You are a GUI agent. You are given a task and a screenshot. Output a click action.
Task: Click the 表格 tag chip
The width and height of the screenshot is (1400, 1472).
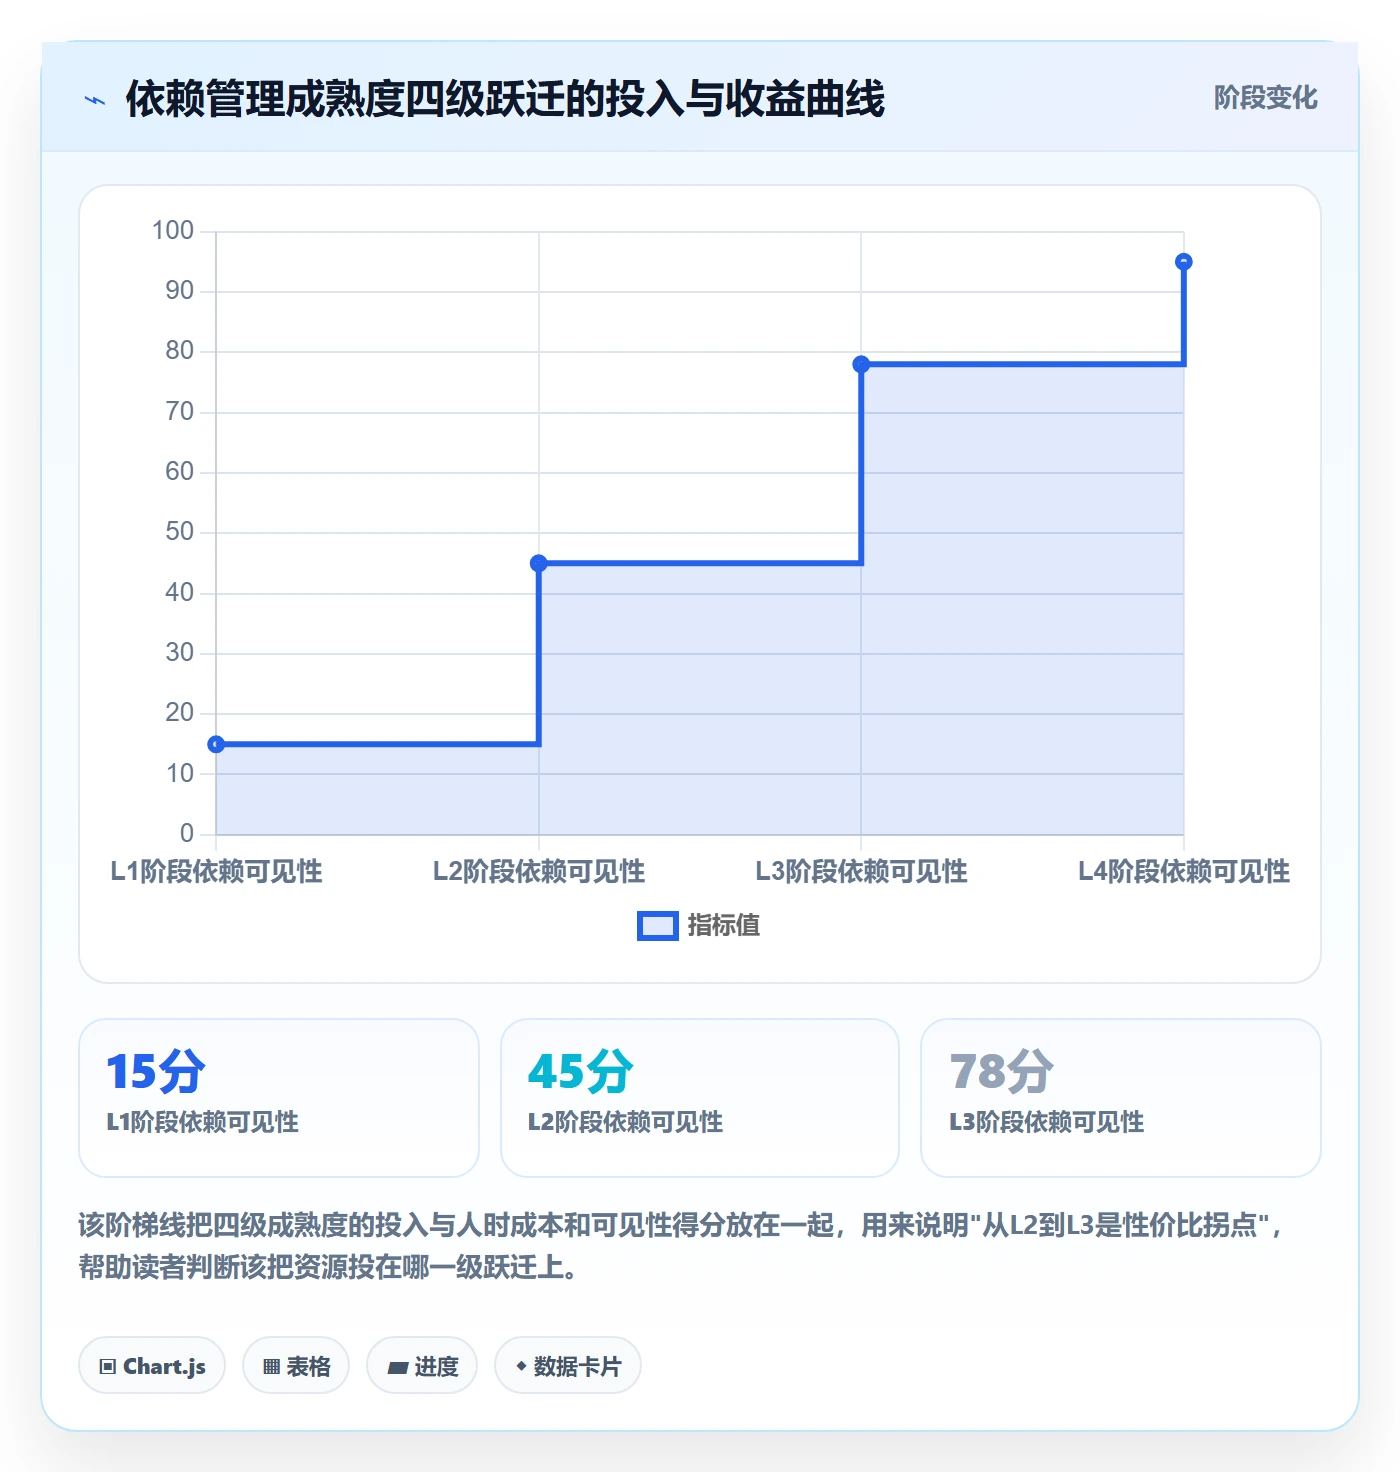pos(296,1365)
